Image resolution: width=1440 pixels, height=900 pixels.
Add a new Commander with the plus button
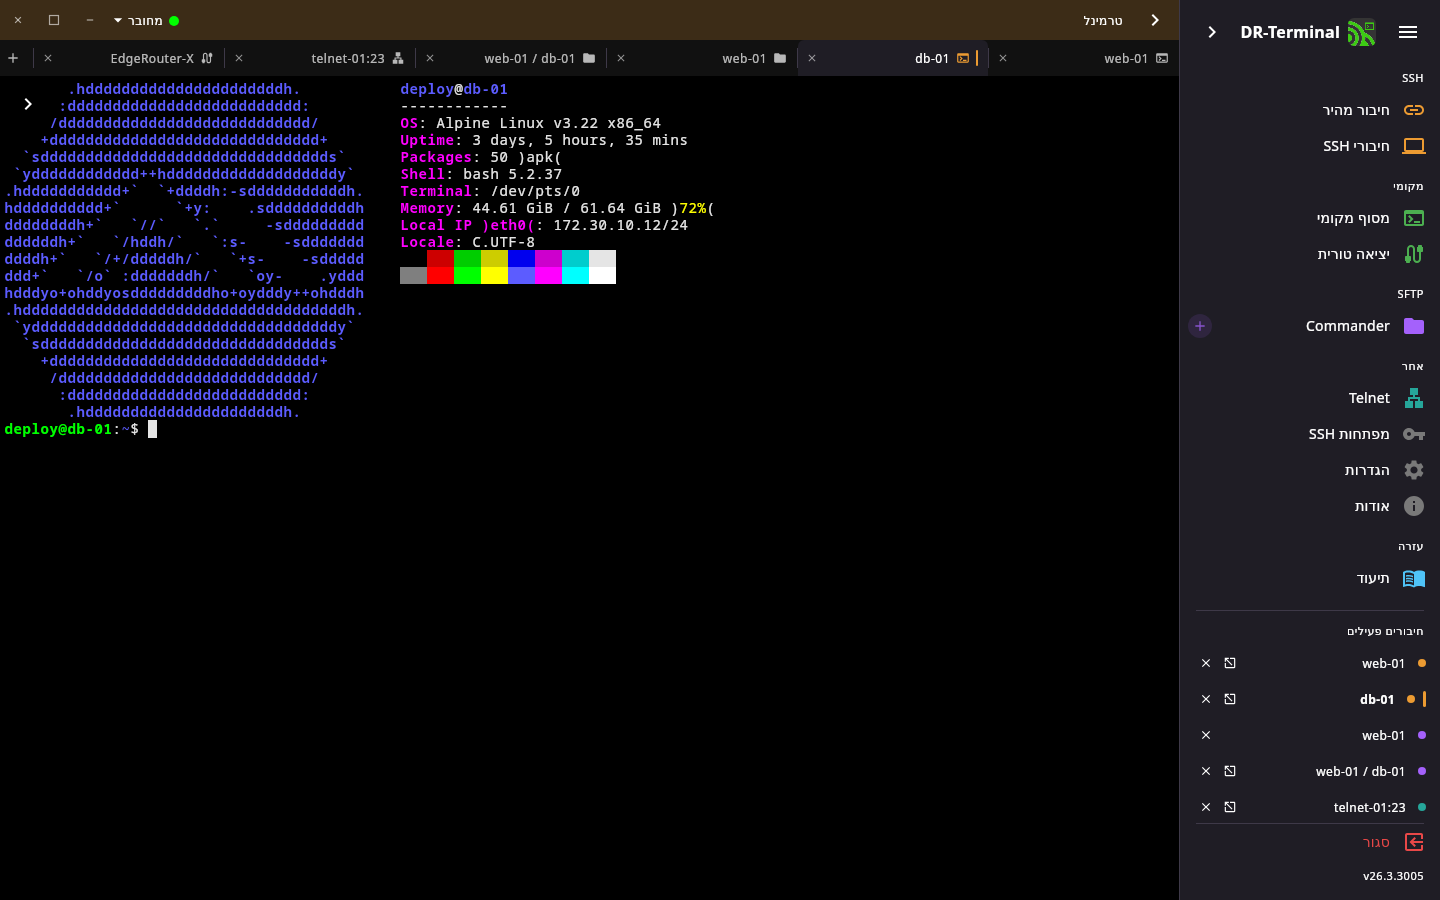pyautogui.click(x=1200, y=326)
